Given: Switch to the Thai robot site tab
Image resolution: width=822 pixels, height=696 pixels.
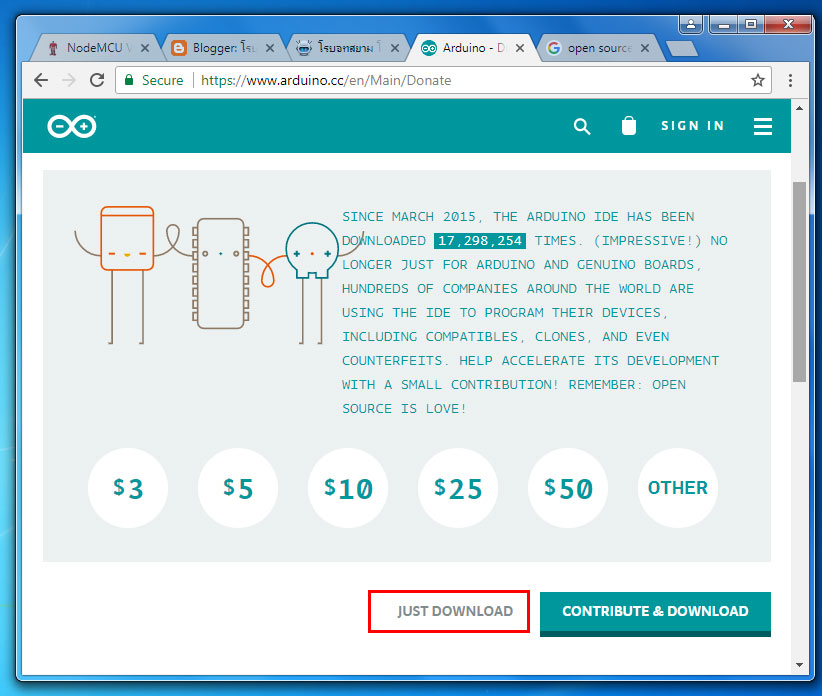Looking at the screenshot, I should 345,48.
